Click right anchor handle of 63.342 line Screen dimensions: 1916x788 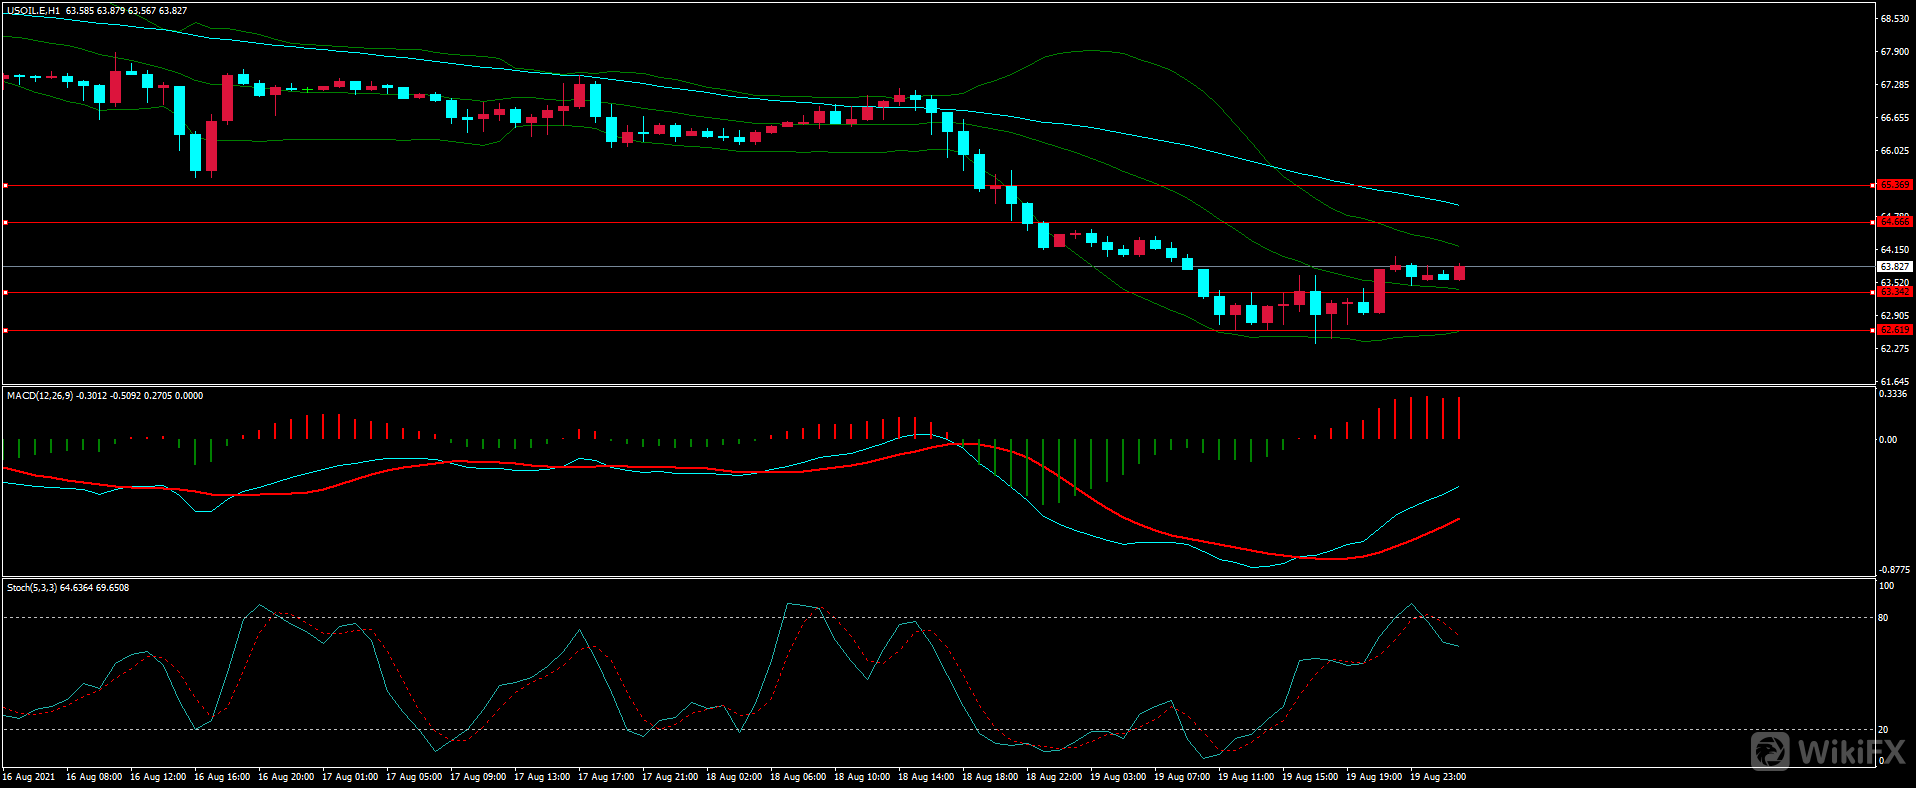[x=1872, y=292]
